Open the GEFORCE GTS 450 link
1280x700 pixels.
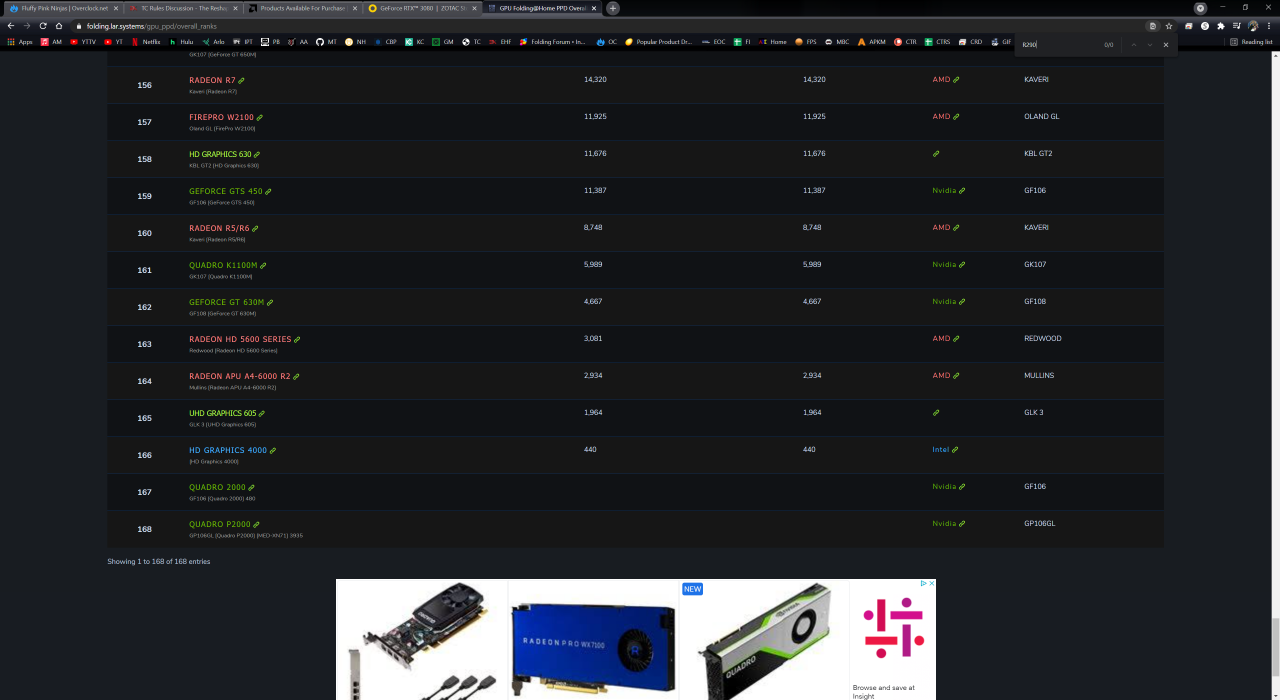coord(225,191)
